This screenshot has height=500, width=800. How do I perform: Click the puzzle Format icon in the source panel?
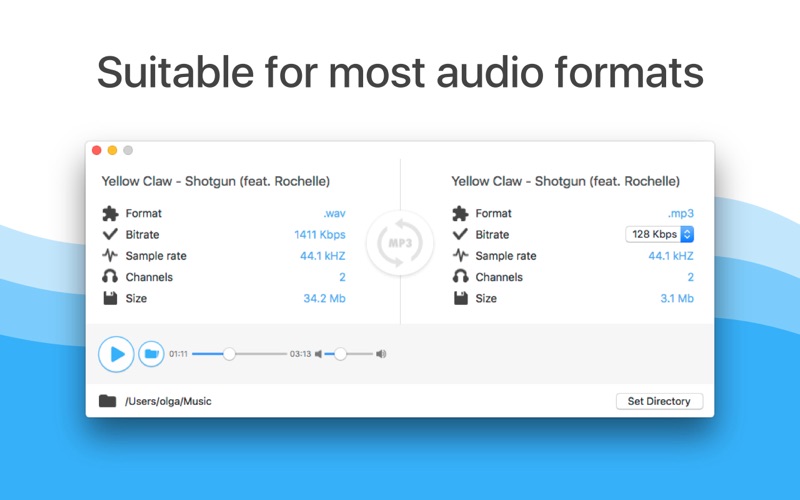point(110,213)
